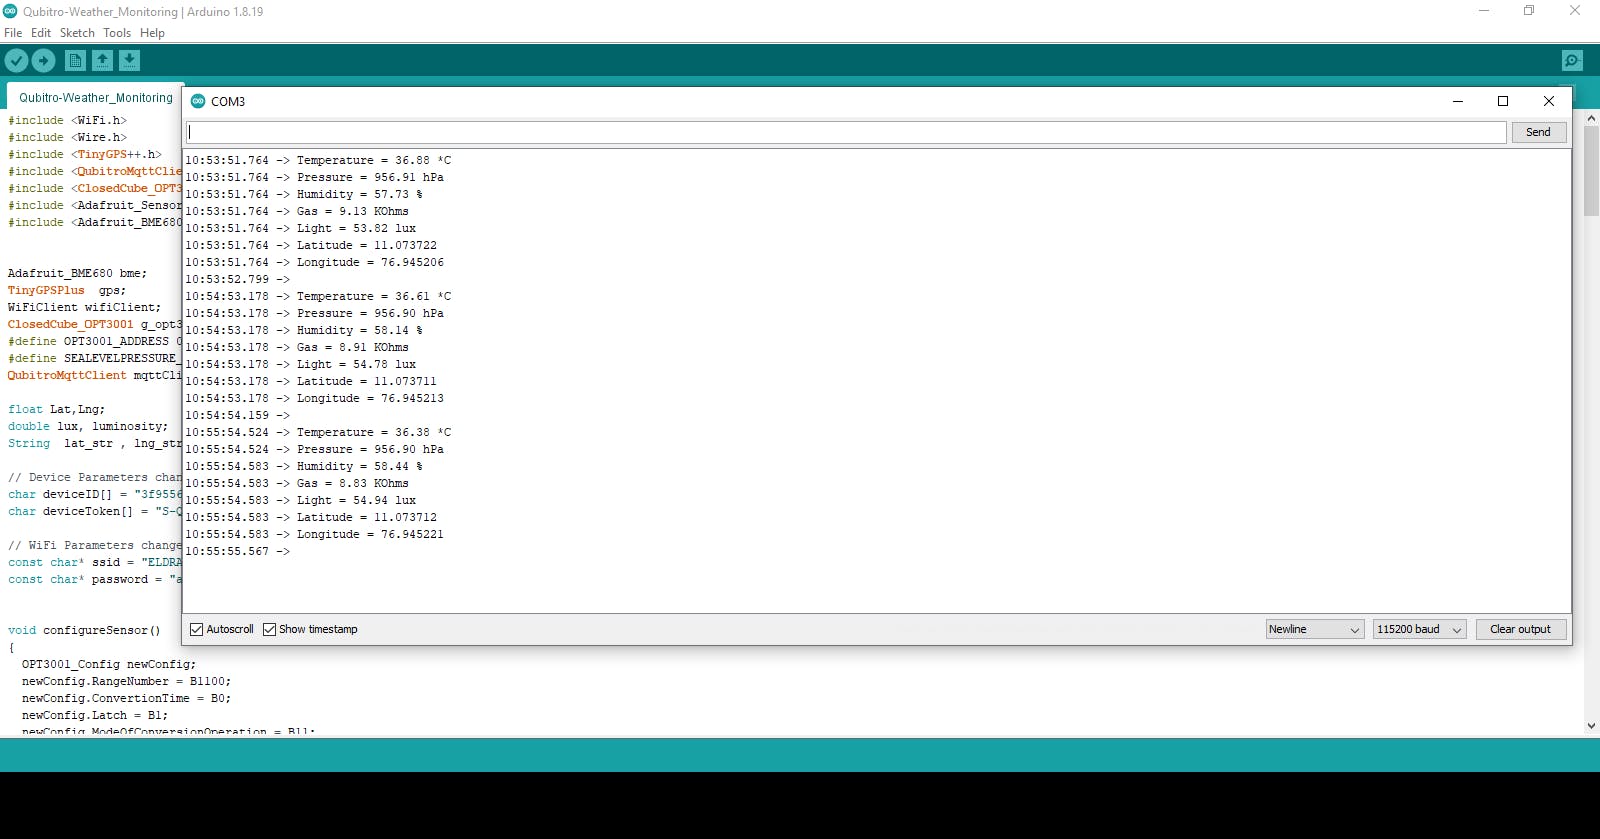This screenshot has height=839, width=1600.
Task: Click line 'Latitude = 11.073722'
Action: [x=367, y=245]
